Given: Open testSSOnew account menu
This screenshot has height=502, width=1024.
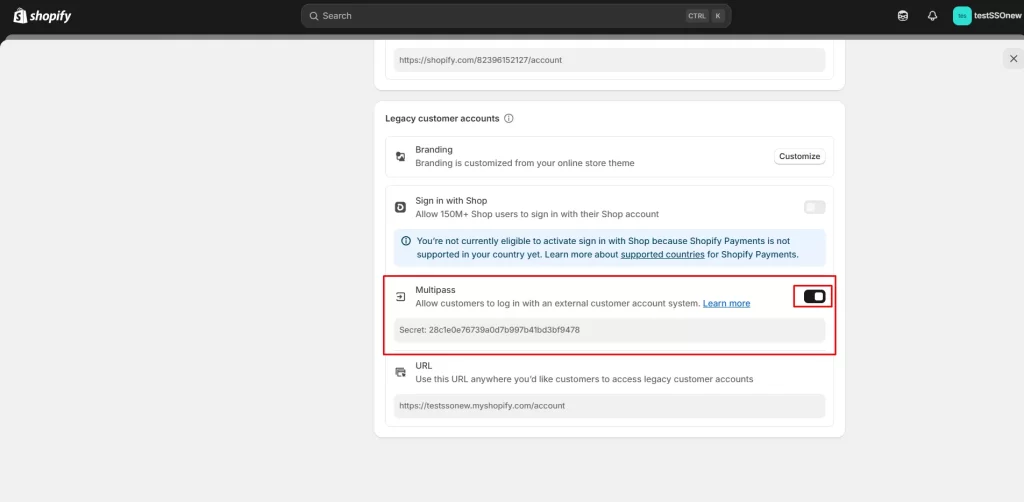Looking at the screenshot, I should [x=987, y=16].
